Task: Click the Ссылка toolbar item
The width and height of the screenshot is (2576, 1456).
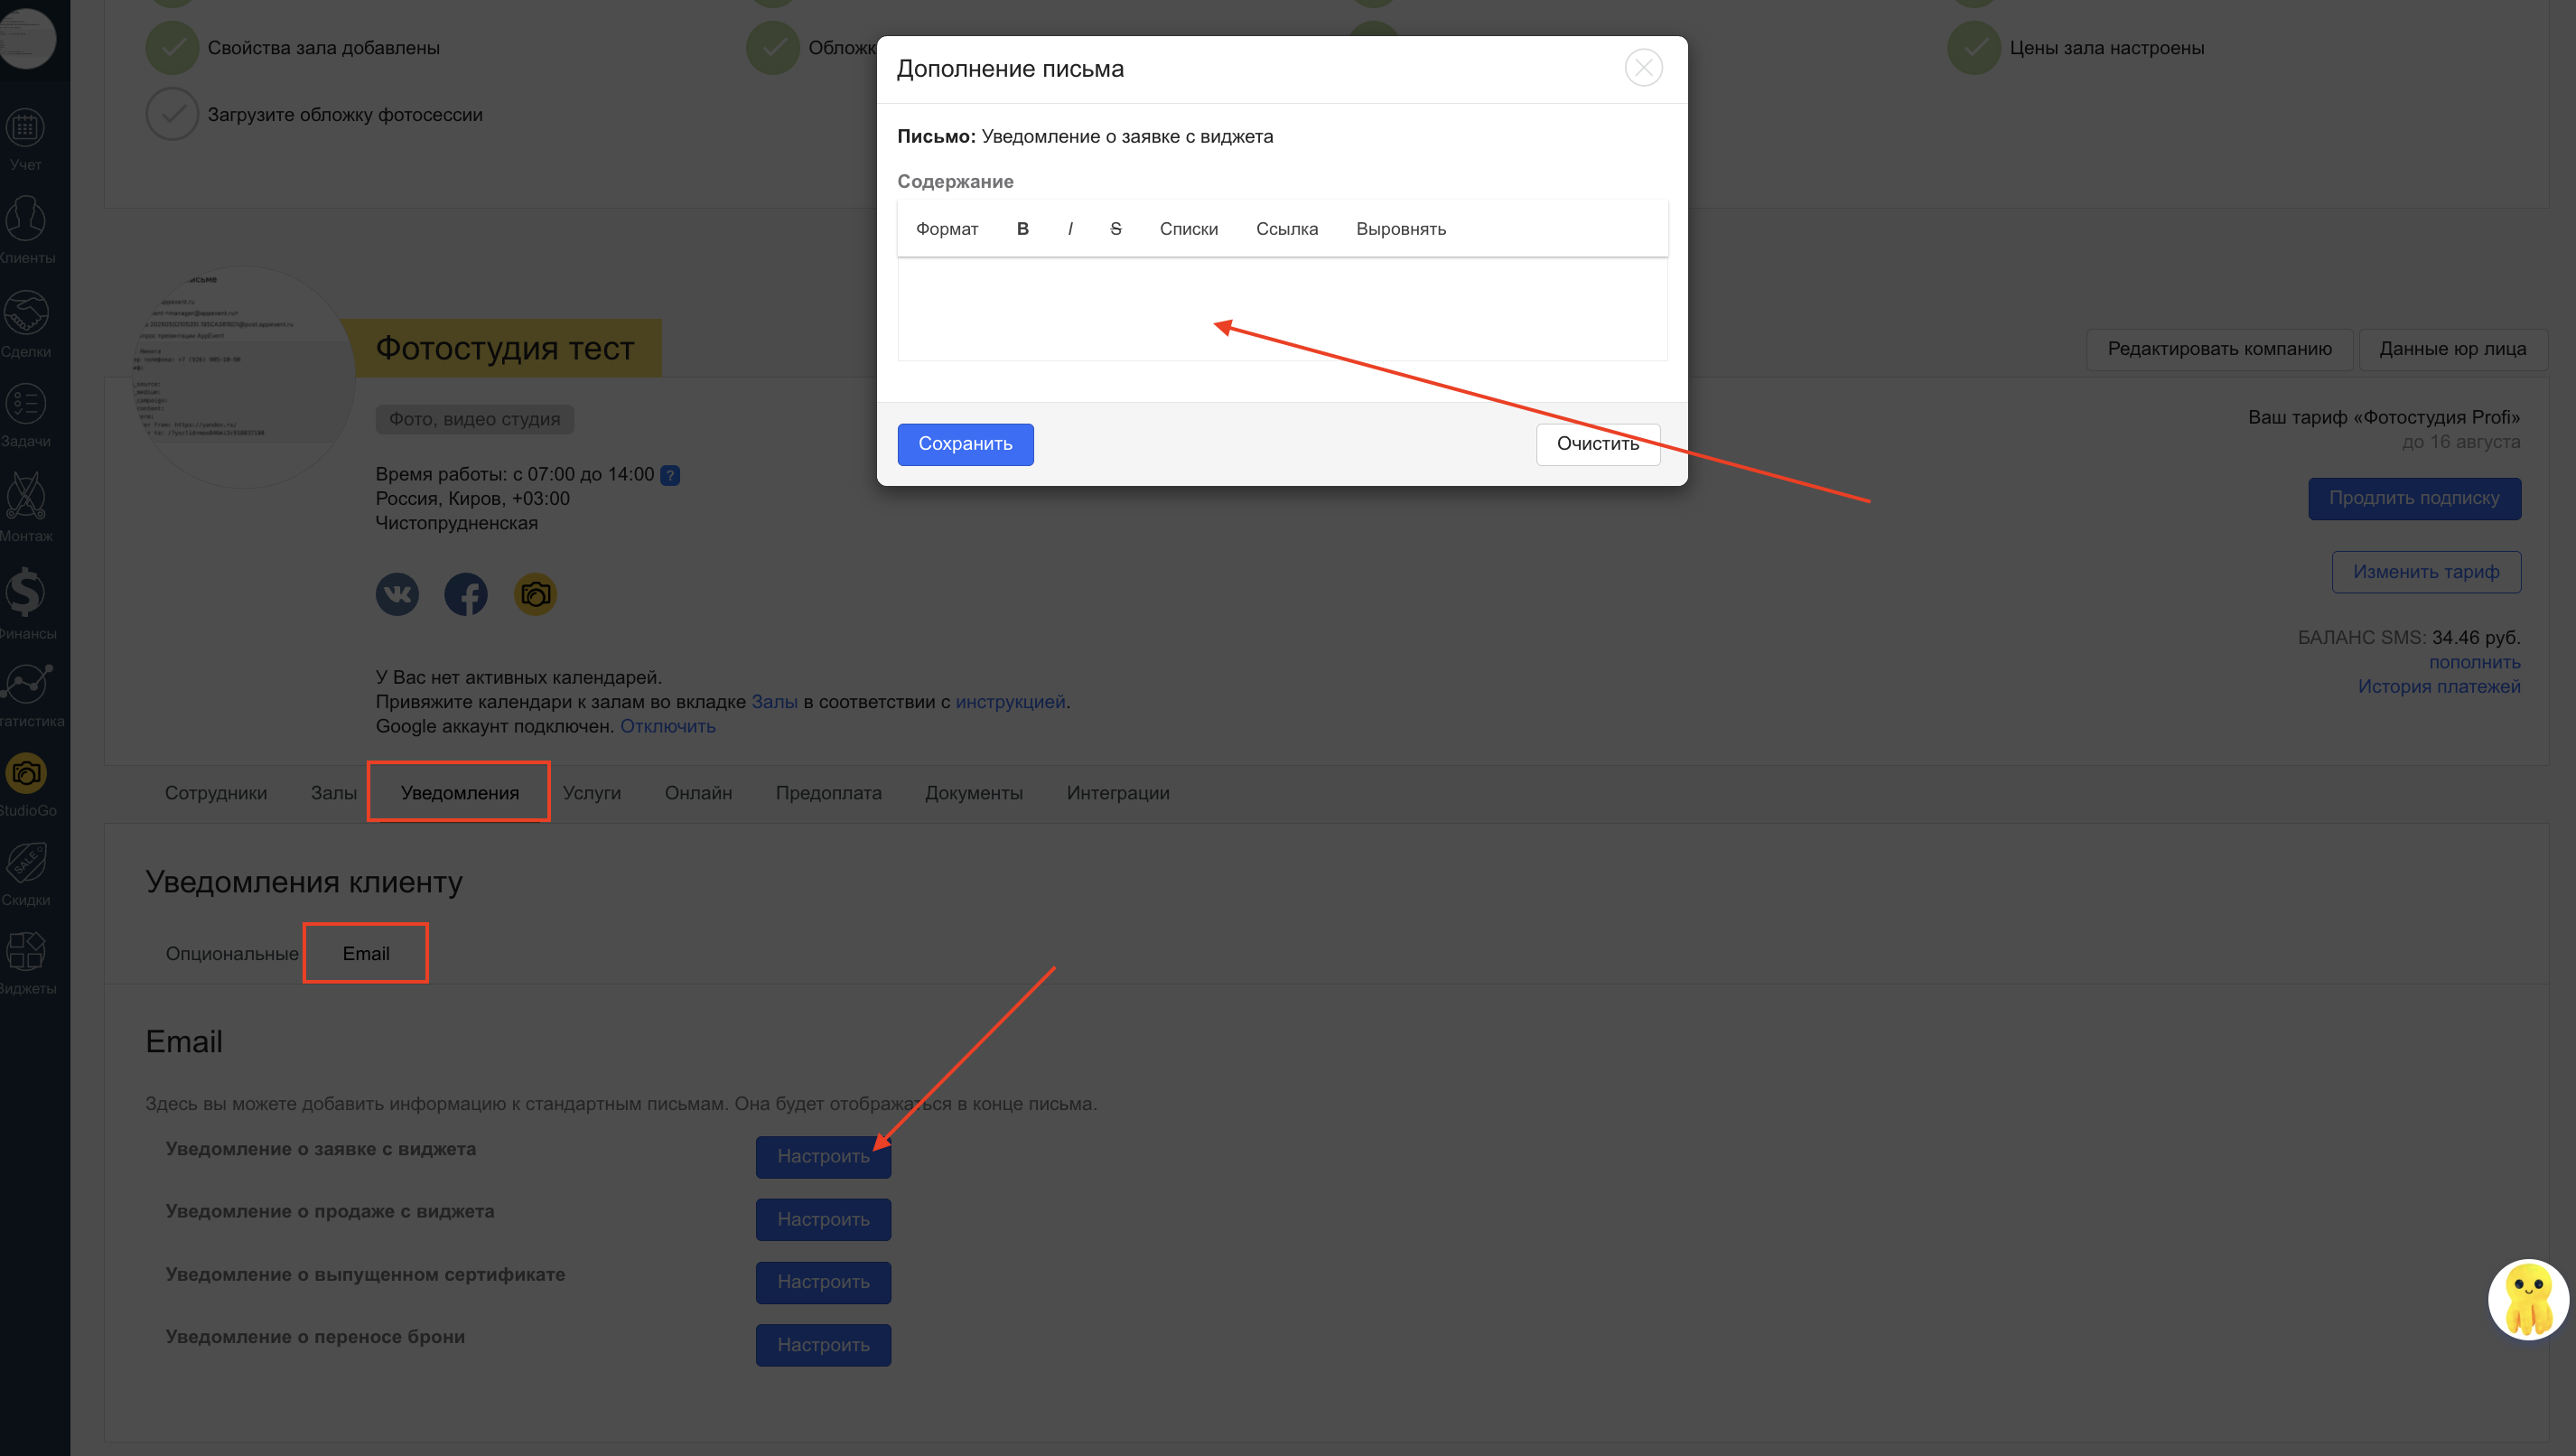Action: click(1287, 229)
